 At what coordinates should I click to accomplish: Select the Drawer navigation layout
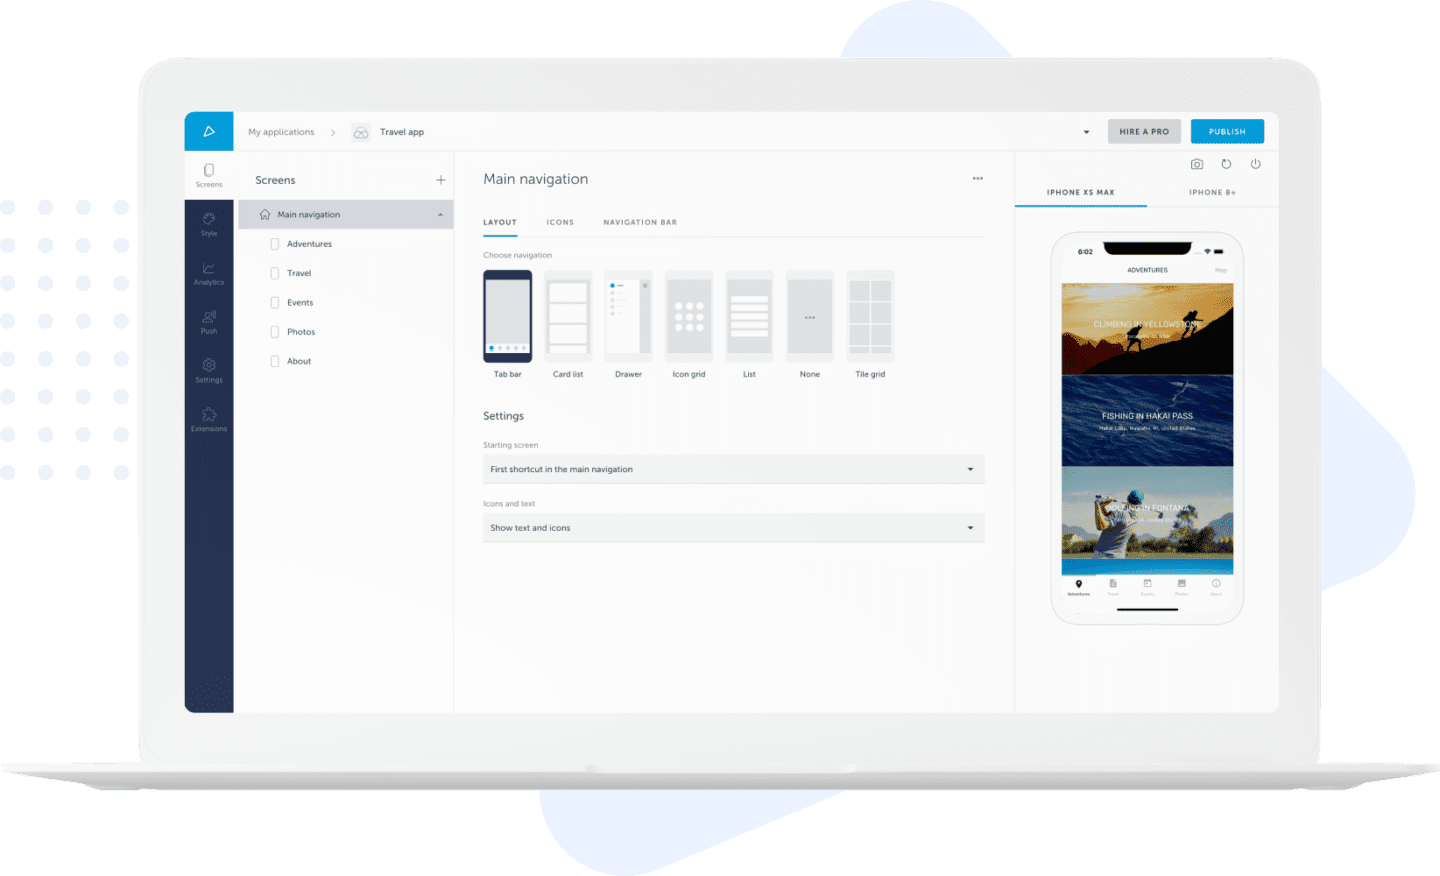click(628, 317)
